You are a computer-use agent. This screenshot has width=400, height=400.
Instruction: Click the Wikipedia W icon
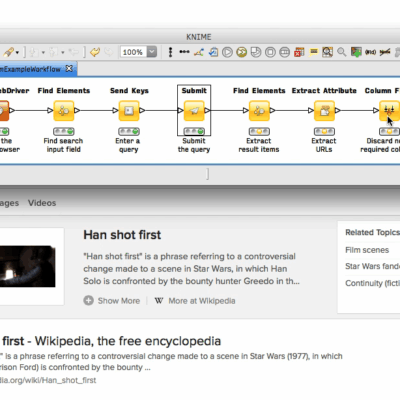[x=159, y=301]
